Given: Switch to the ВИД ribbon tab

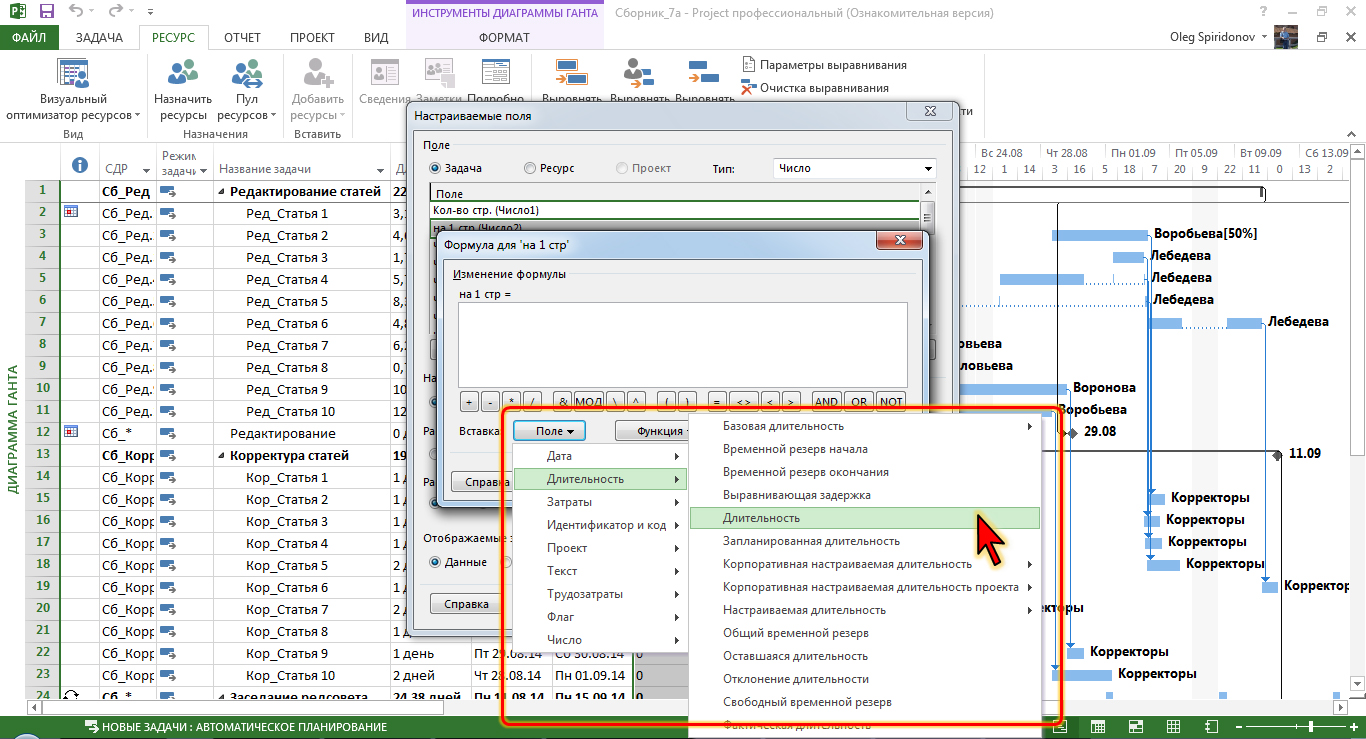Looking at the screenshot, I should click(376, 37).
